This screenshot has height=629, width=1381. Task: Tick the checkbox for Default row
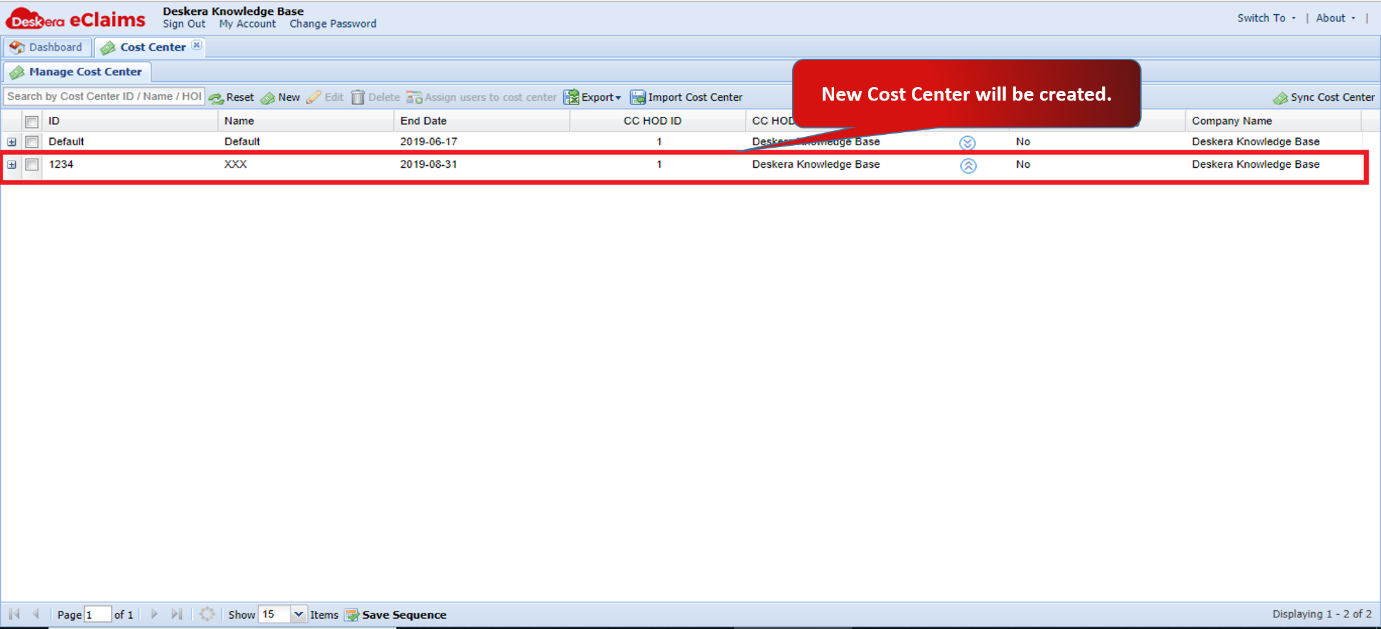(x=32, y=142)
